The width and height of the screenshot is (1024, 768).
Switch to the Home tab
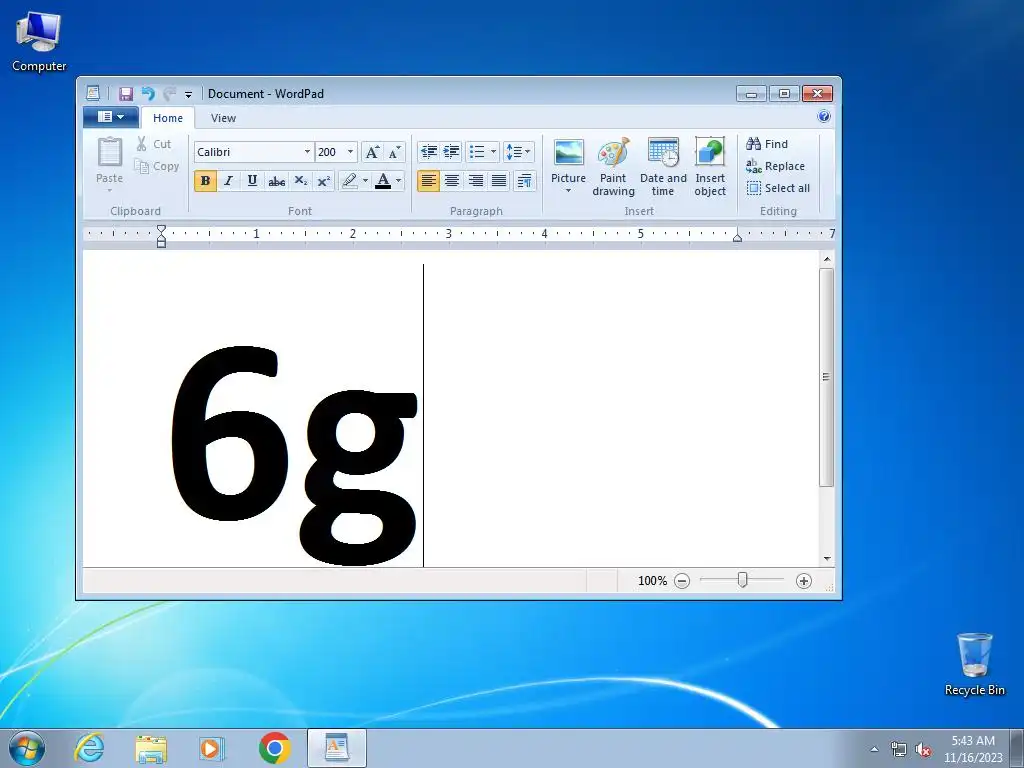pyautogui.click(x=168, y=118)
